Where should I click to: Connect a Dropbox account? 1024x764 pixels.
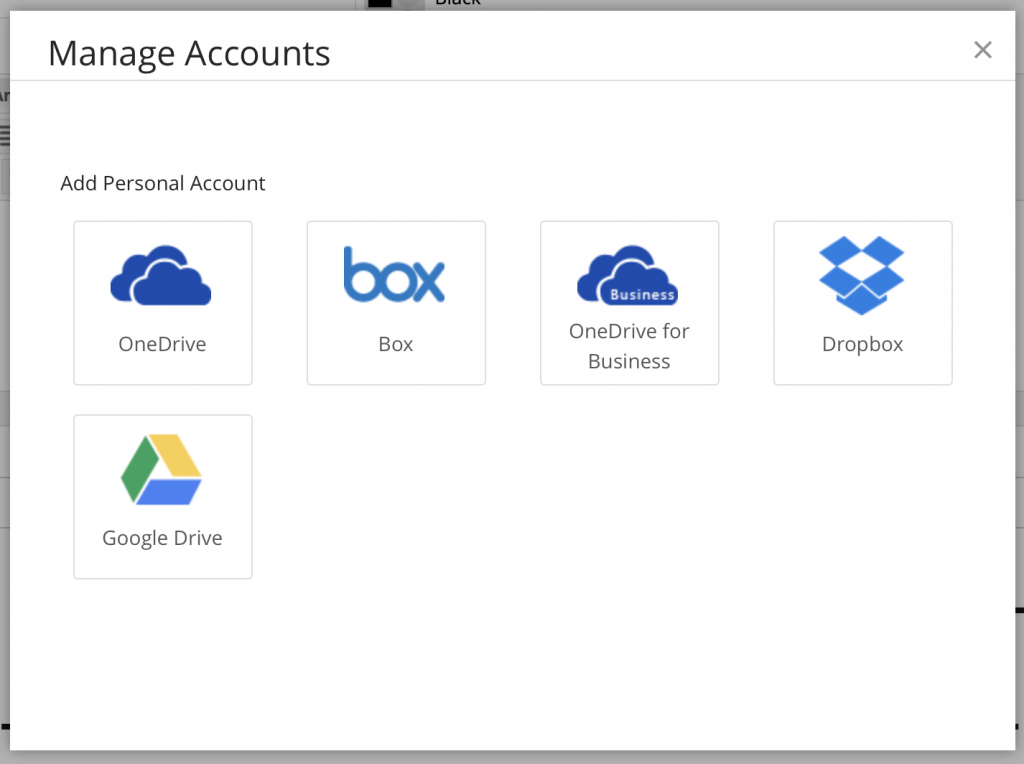[863, 303]
